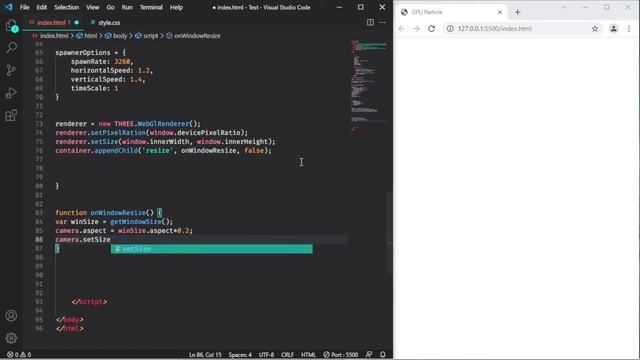The height and width of the screenshot is (360, 640).
Task: Open the Source Control view
Action: coord(11,70)
